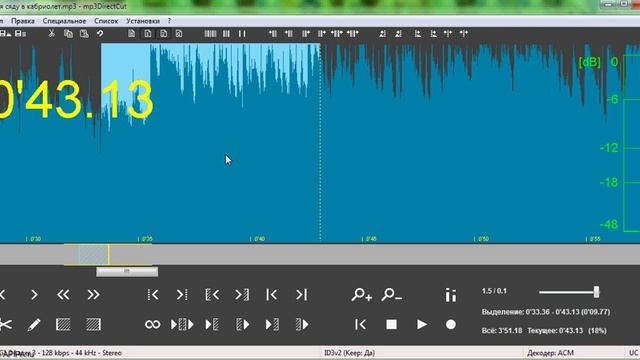Click the volume slider handle

(x=596, y=292)
